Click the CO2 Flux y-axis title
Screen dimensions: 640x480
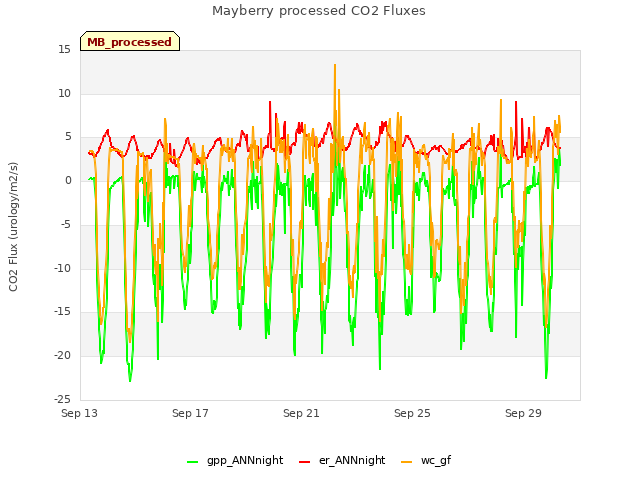pos(13,227)
